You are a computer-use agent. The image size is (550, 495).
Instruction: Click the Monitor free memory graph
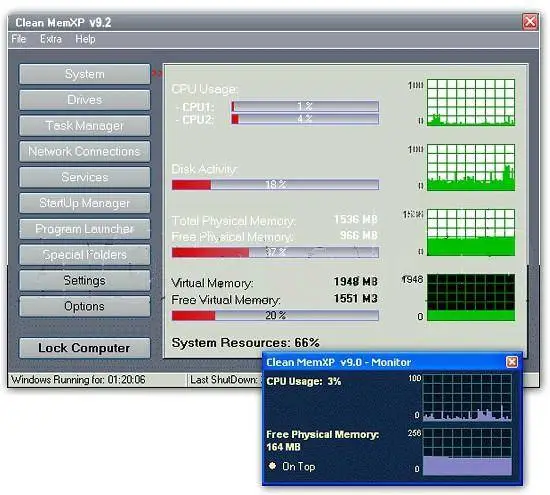coord(467,452)
